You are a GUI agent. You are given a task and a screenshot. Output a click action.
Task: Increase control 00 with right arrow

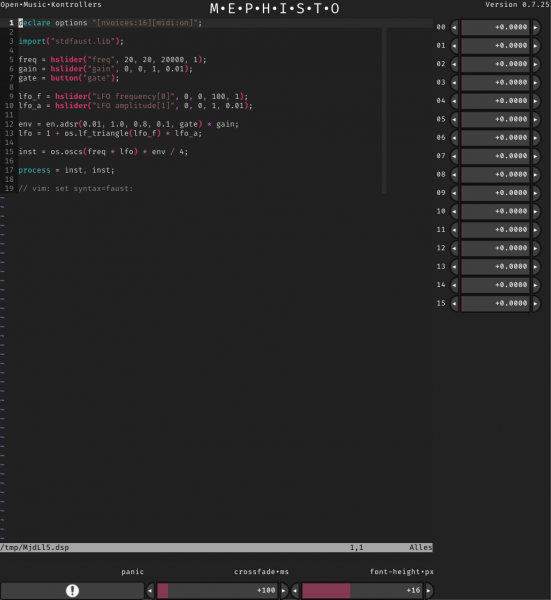tap(536, 27)
